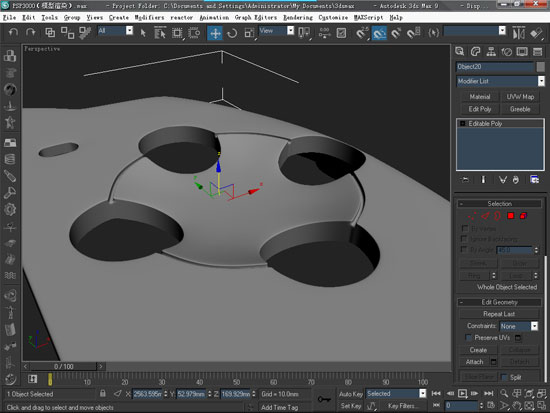The width and height of the screenshot is (550, 413).
Task: Click the timeline marker at frame 50
Action: coord(237,381)
